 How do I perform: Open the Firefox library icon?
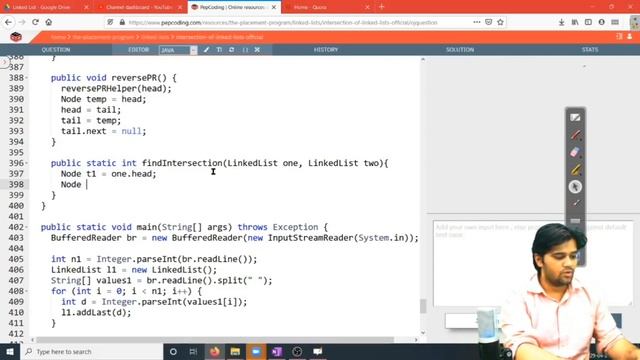tap(575, 22)
